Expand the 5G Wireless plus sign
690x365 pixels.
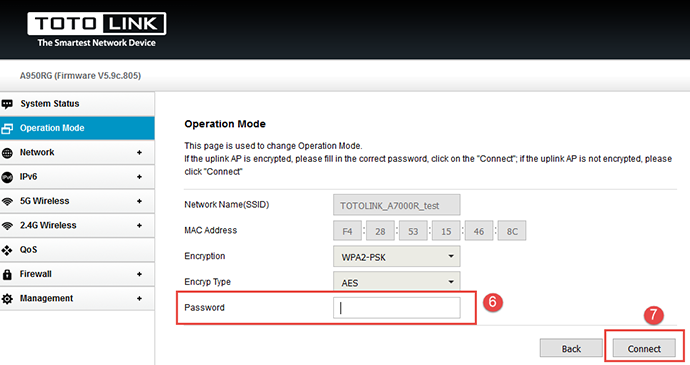pos(139,201)
